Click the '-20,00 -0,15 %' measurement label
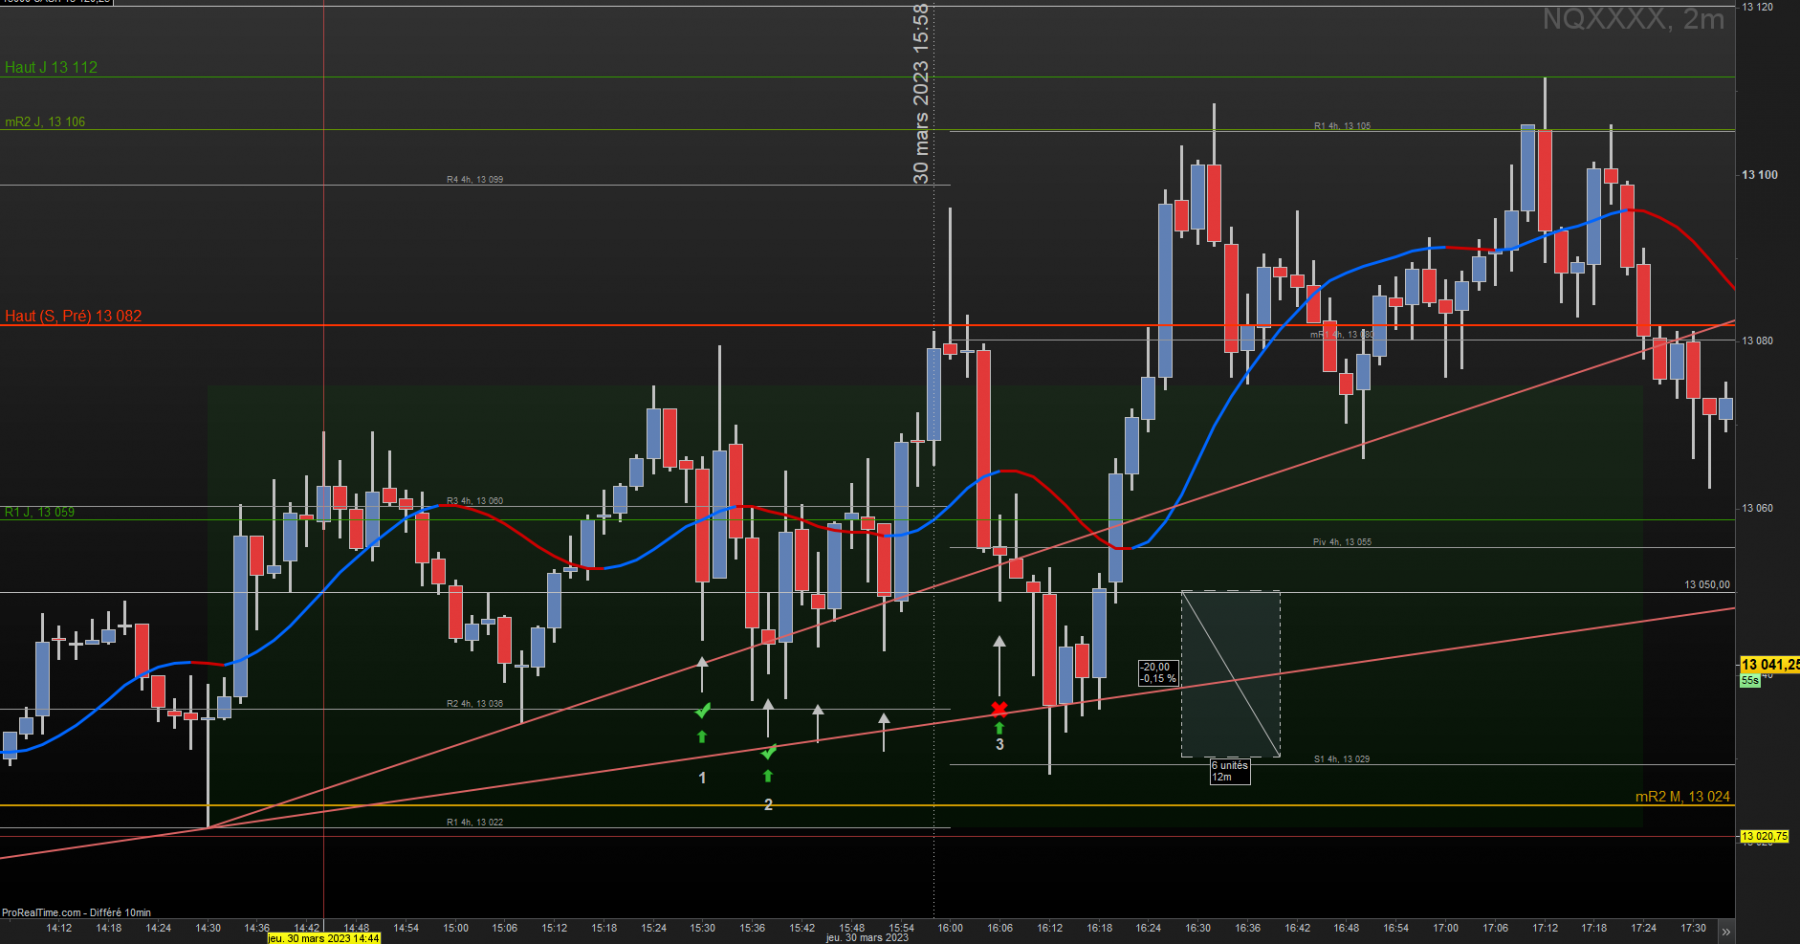1800x944 pixels. [x=1159, y=673]
